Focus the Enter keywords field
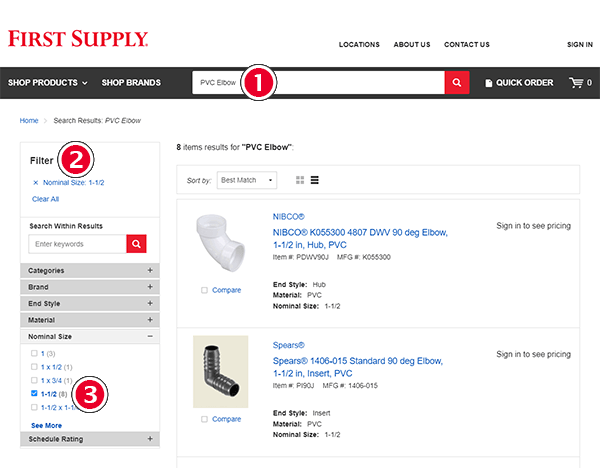 (77, 244)
